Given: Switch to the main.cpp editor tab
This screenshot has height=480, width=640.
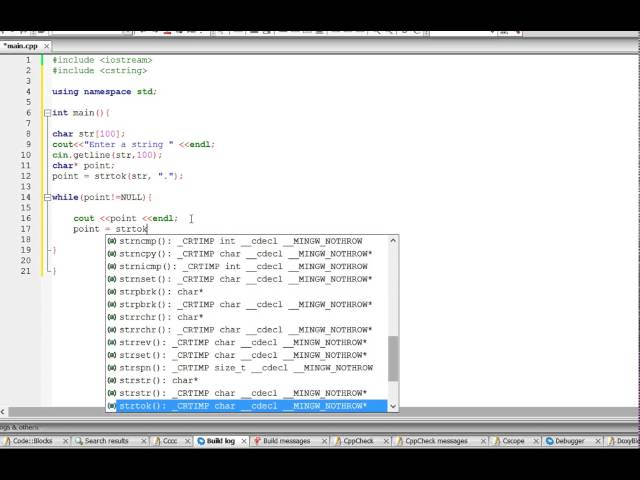Looking at the screenshot, I should (x=20, y=46).
